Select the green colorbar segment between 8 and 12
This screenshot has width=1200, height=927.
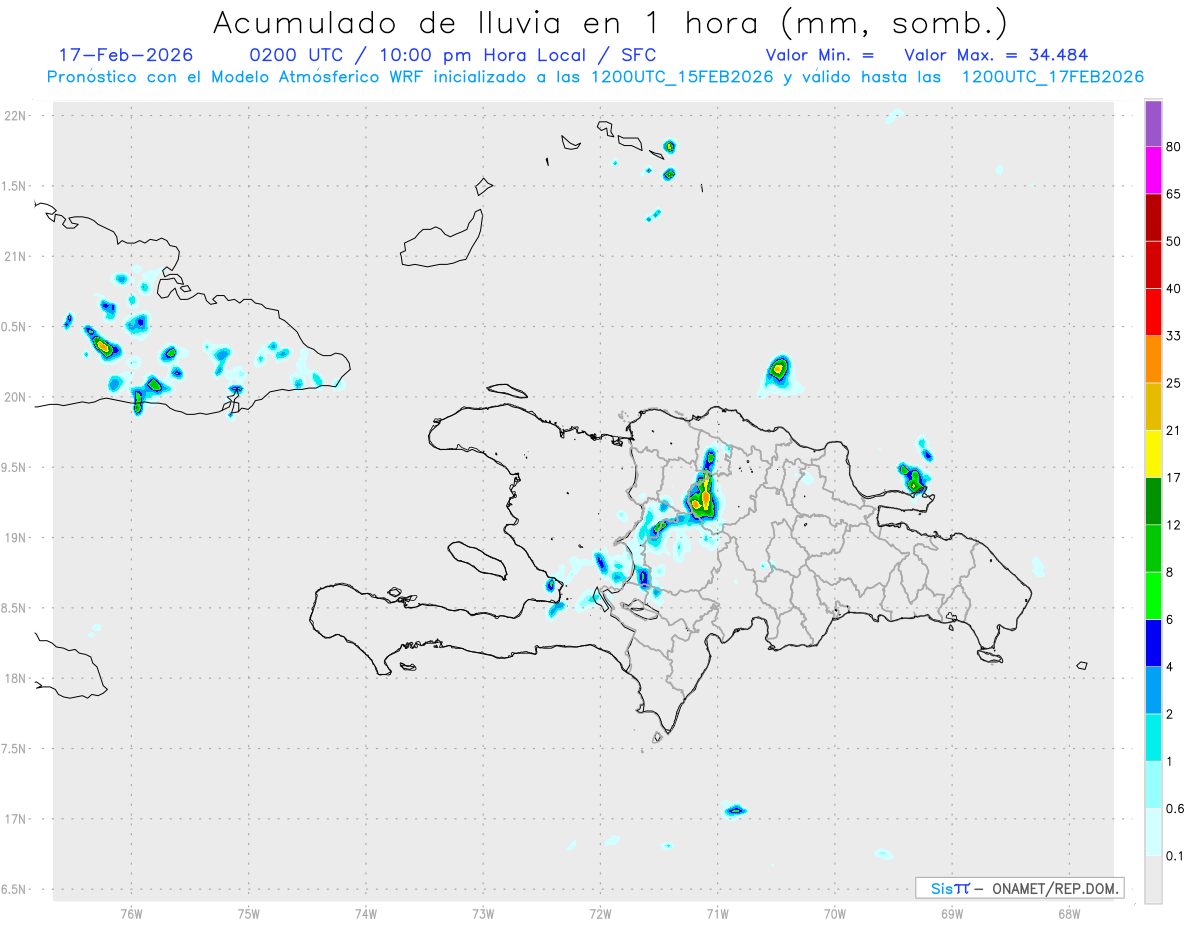coord(1153,548)
